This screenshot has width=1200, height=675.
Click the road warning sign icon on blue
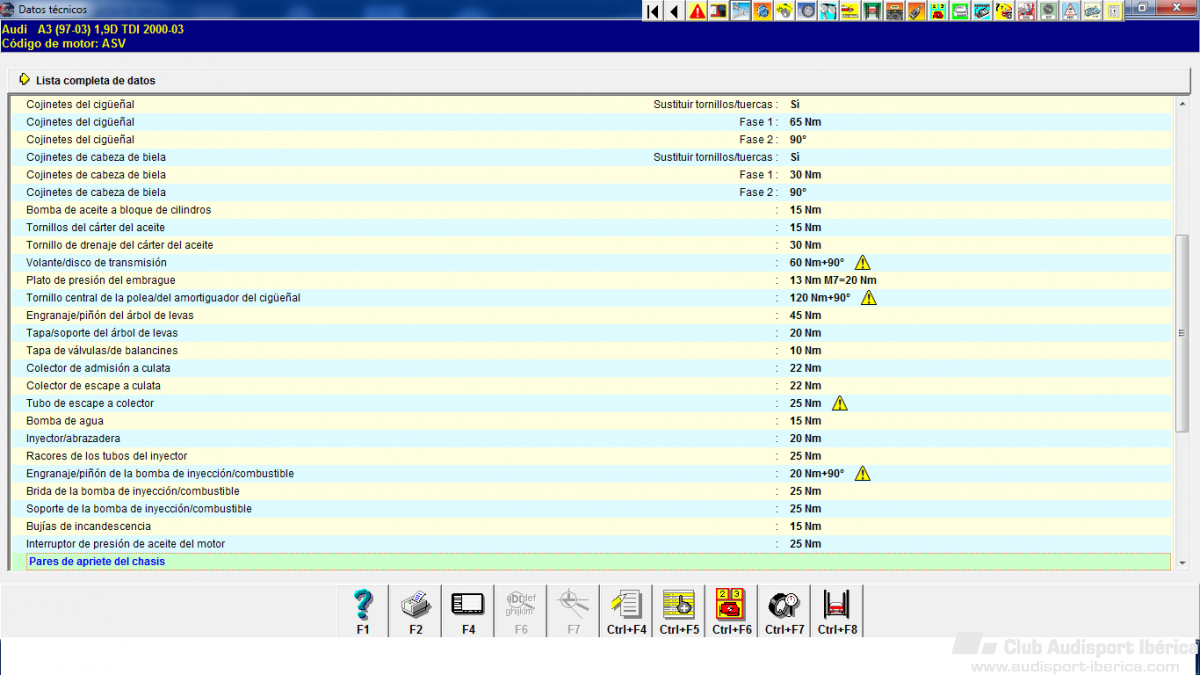point(1068,11)
